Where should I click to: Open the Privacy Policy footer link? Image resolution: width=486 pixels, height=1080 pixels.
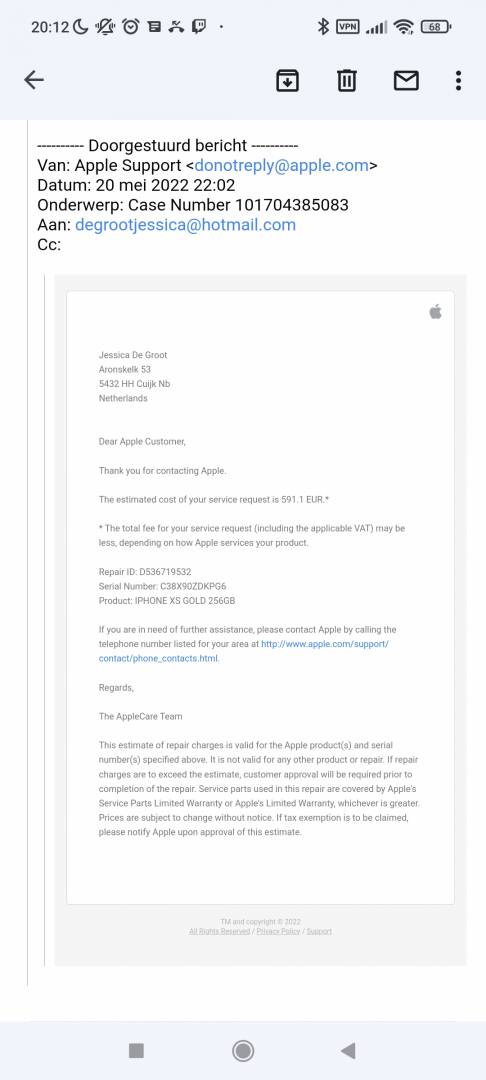pos(278,931)
